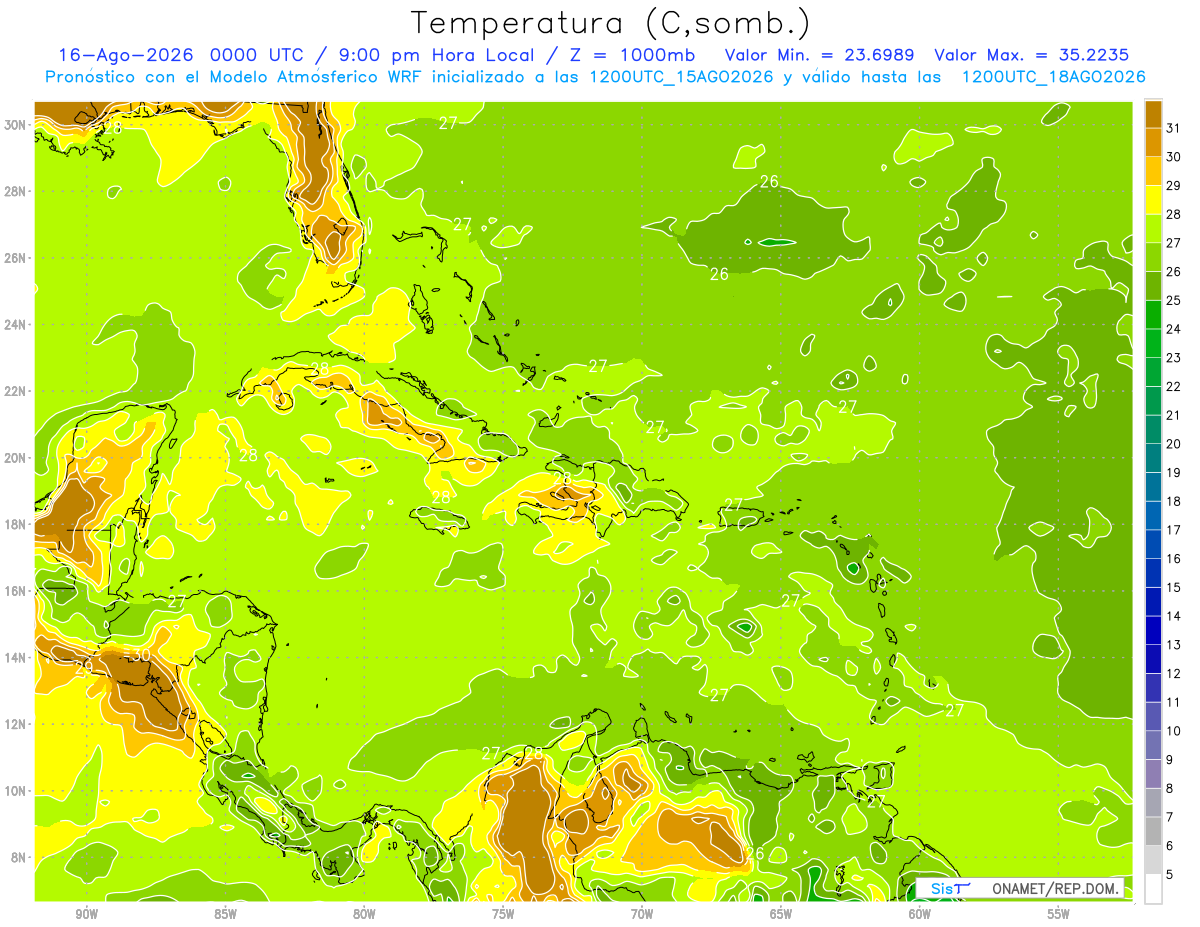
Task: Select the title Temperatura (C,somb.)
Action: click(611, 23)
